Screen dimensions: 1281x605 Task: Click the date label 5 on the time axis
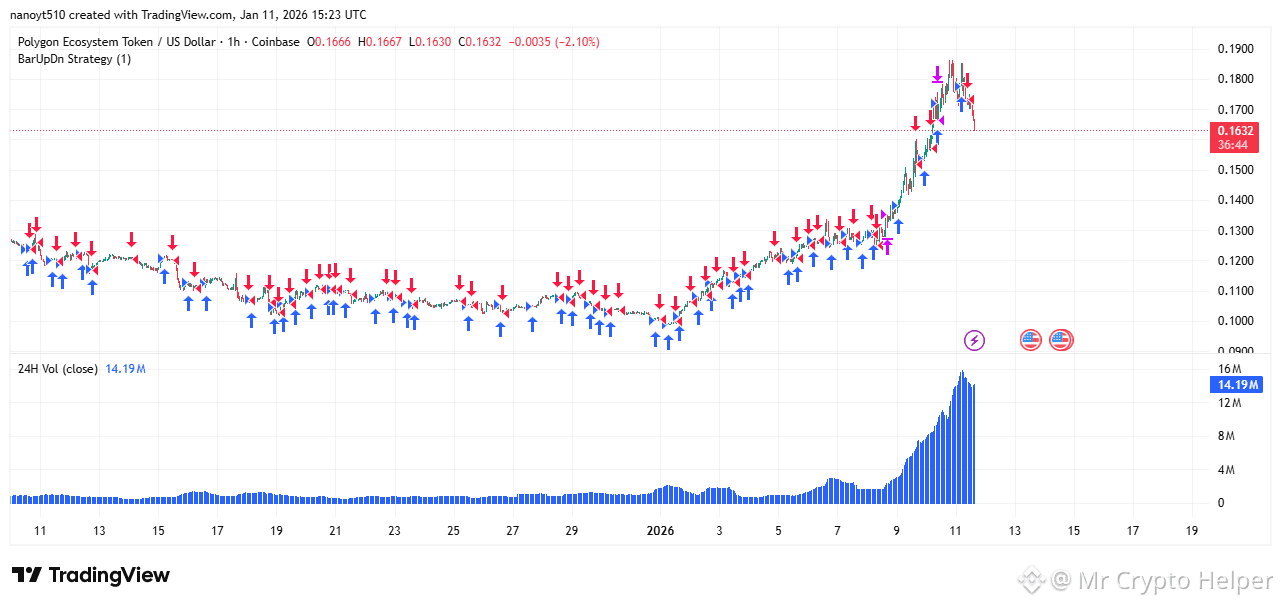(778, 531)
